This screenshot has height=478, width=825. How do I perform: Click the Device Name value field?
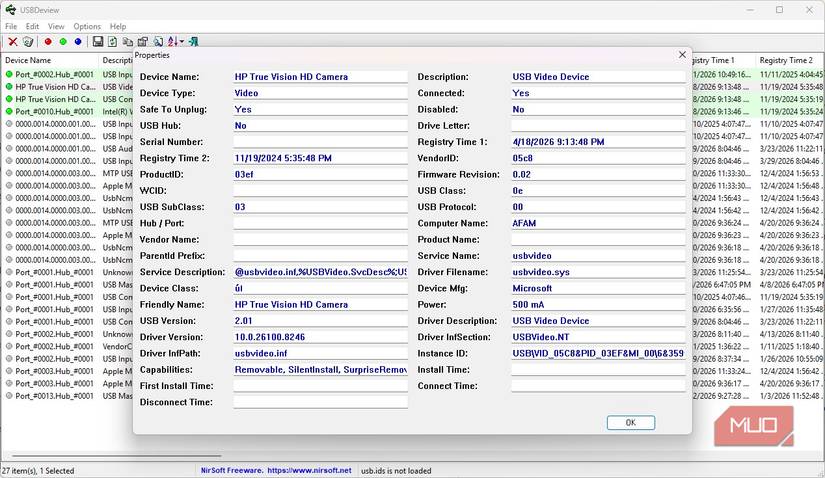pos(320,77)
